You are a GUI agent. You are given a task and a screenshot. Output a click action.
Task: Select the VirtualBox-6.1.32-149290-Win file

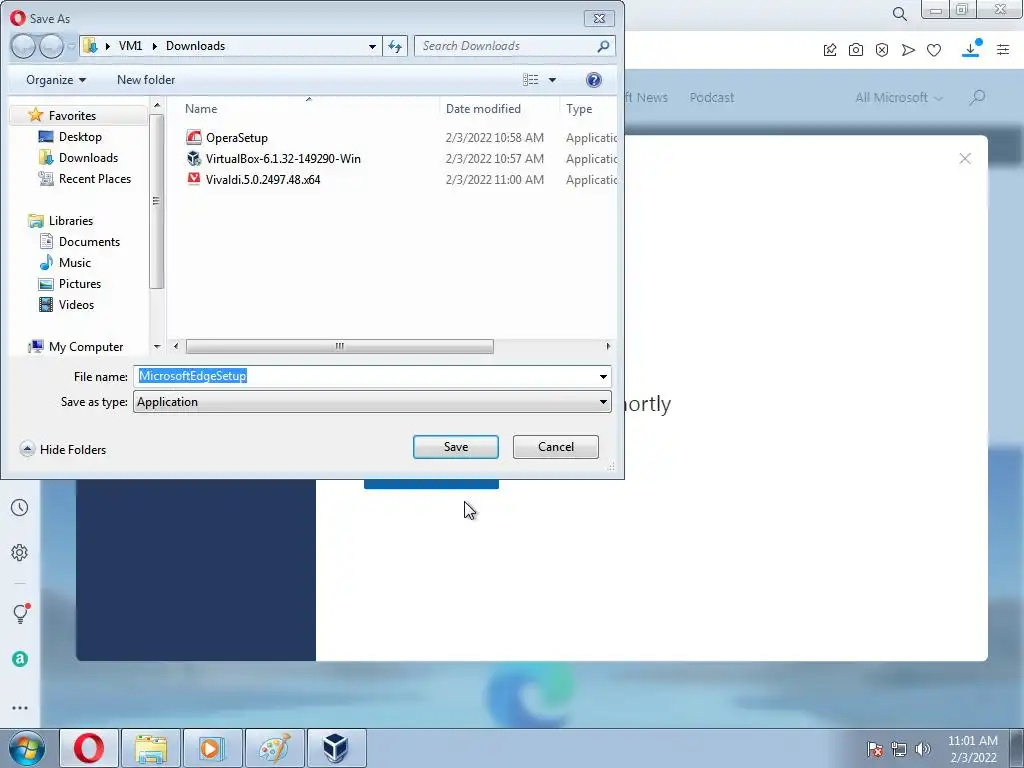click(x=274, y=159)
